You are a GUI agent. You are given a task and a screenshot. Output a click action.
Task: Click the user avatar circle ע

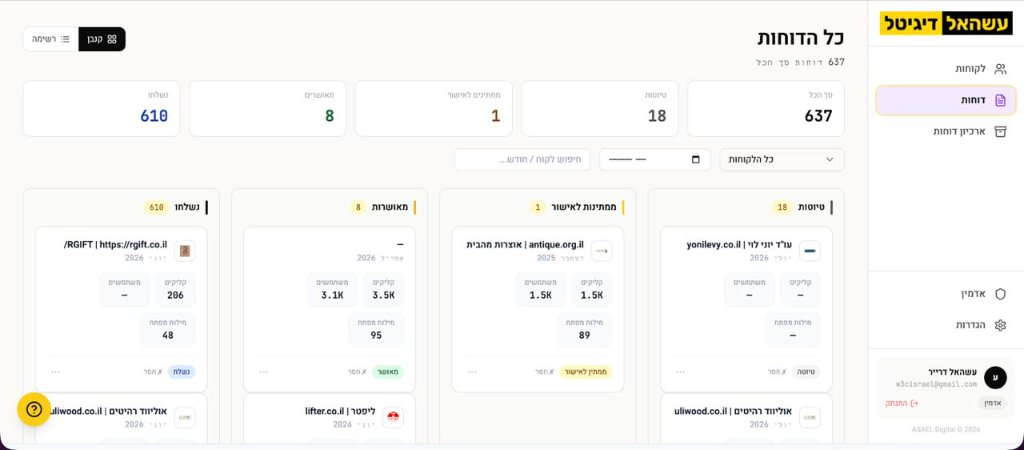click(x=995, y=378)
